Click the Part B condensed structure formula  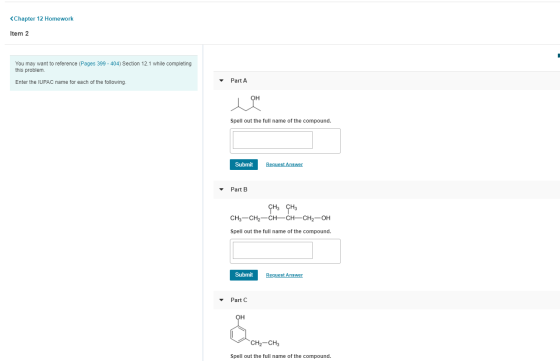tap(280, 213)
